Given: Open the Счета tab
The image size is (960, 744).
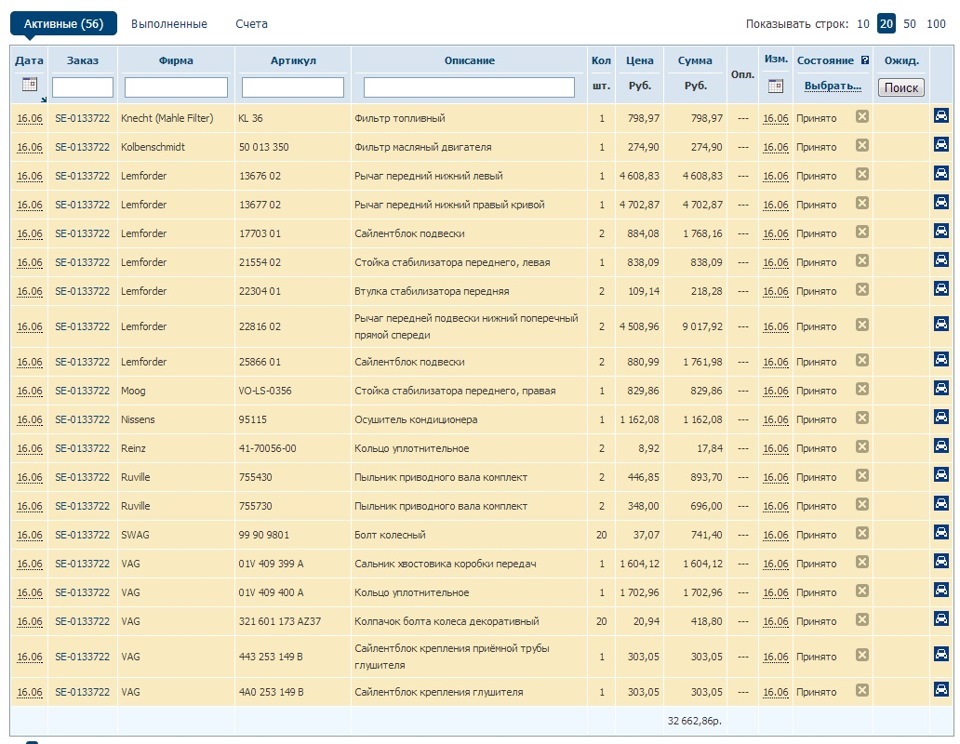Looking at the screenshot, I should pos(251,24).
